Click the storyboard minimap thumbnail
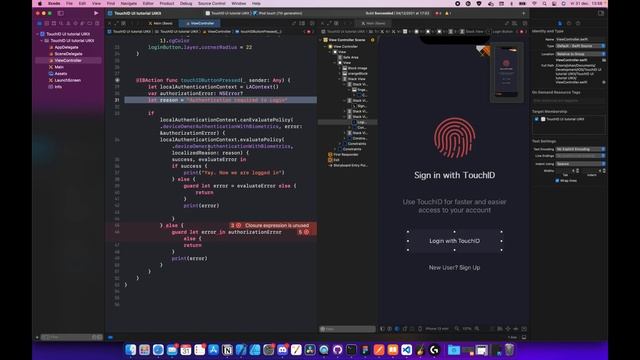The height and width of the screenshot is (360, 640). (506, 72)
